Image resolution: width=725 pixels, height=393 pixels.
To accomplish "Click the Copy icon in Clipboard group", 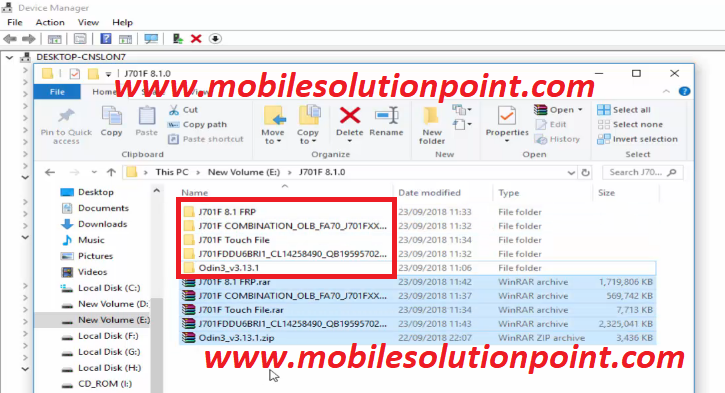I will click(x=111, y=116).
